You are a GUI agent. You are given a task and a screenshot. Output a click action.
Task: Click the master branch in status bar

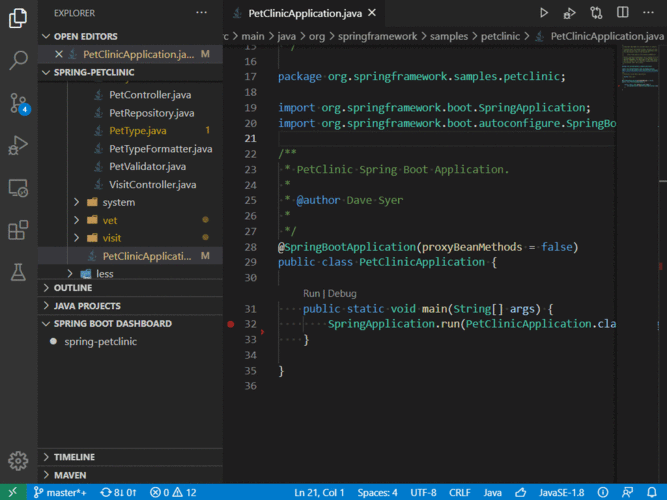pos(60,492)
